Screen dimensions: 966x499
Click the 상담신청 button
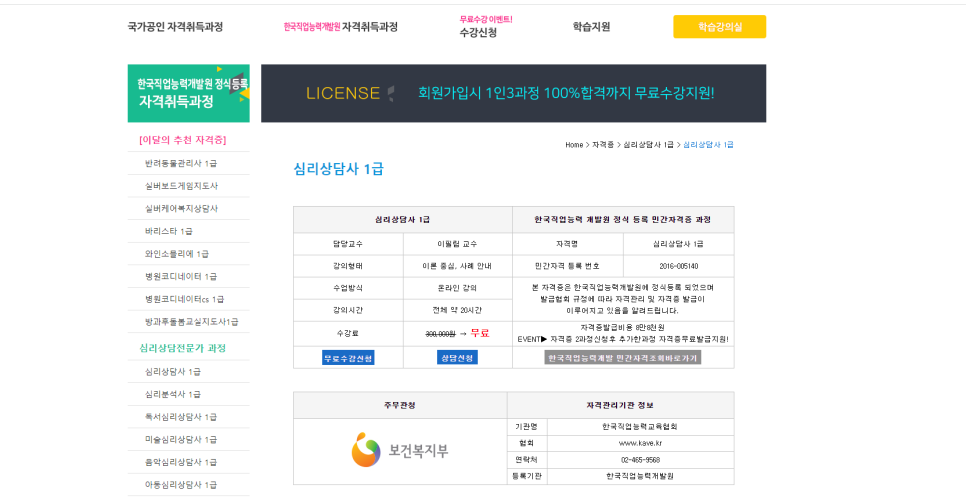tap(457, 358)
